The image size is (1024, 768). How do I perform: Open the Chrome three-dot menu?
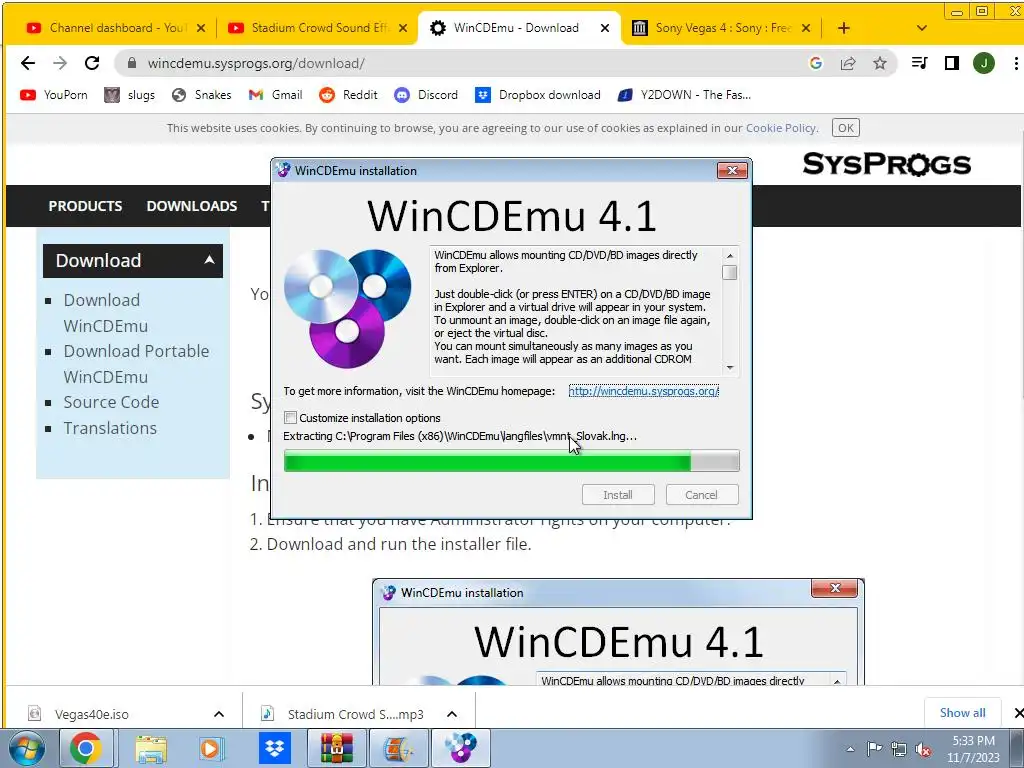pos(1016,63)
